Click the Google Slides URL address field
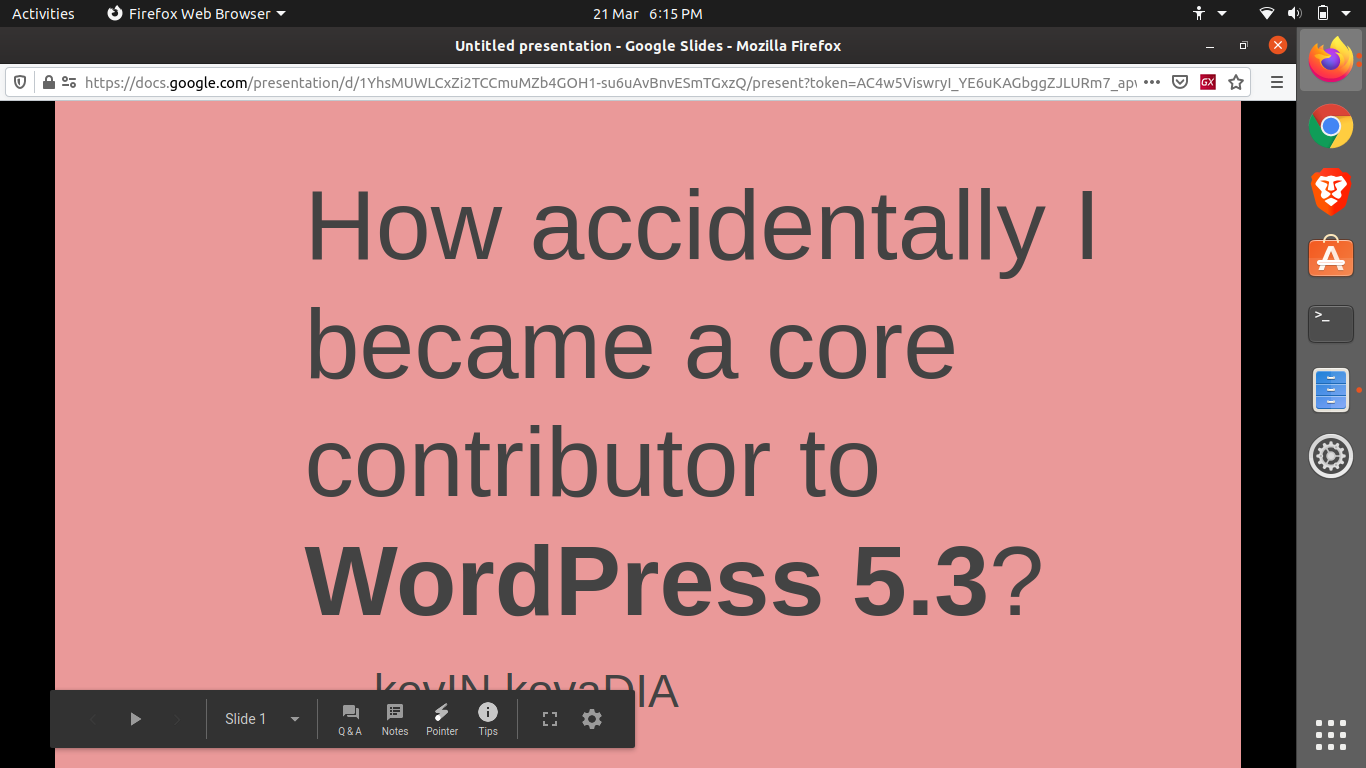The image size is (1366, 768). tap(610, 82)
